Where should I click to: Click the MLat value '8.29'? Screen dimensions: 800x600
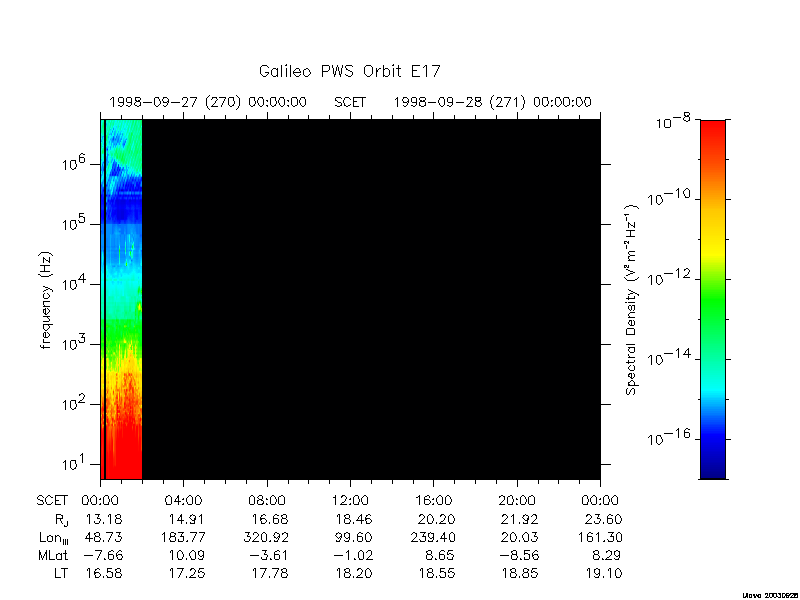607,556
